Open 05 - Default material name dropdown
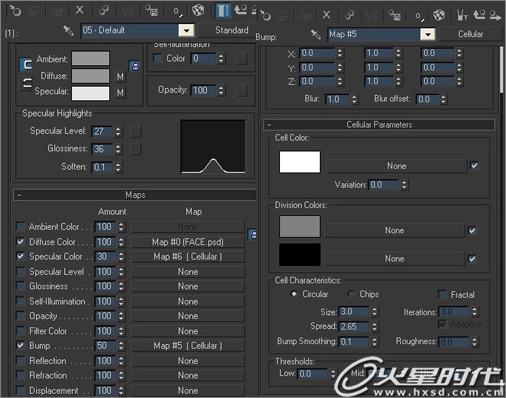The image size is (506, 398). (187, 31)
